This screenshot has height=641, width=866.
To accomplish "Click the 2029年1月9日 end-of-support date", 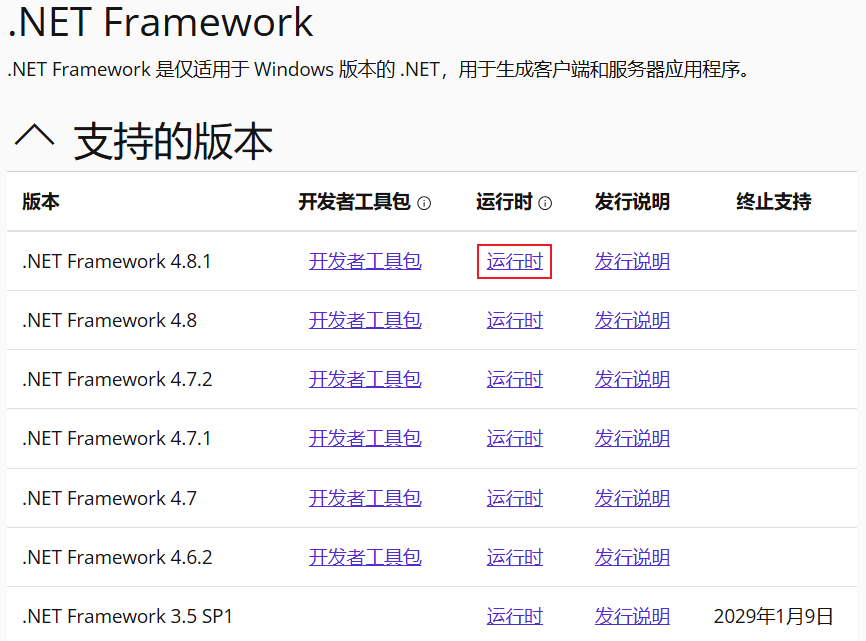I will (773, 616).
